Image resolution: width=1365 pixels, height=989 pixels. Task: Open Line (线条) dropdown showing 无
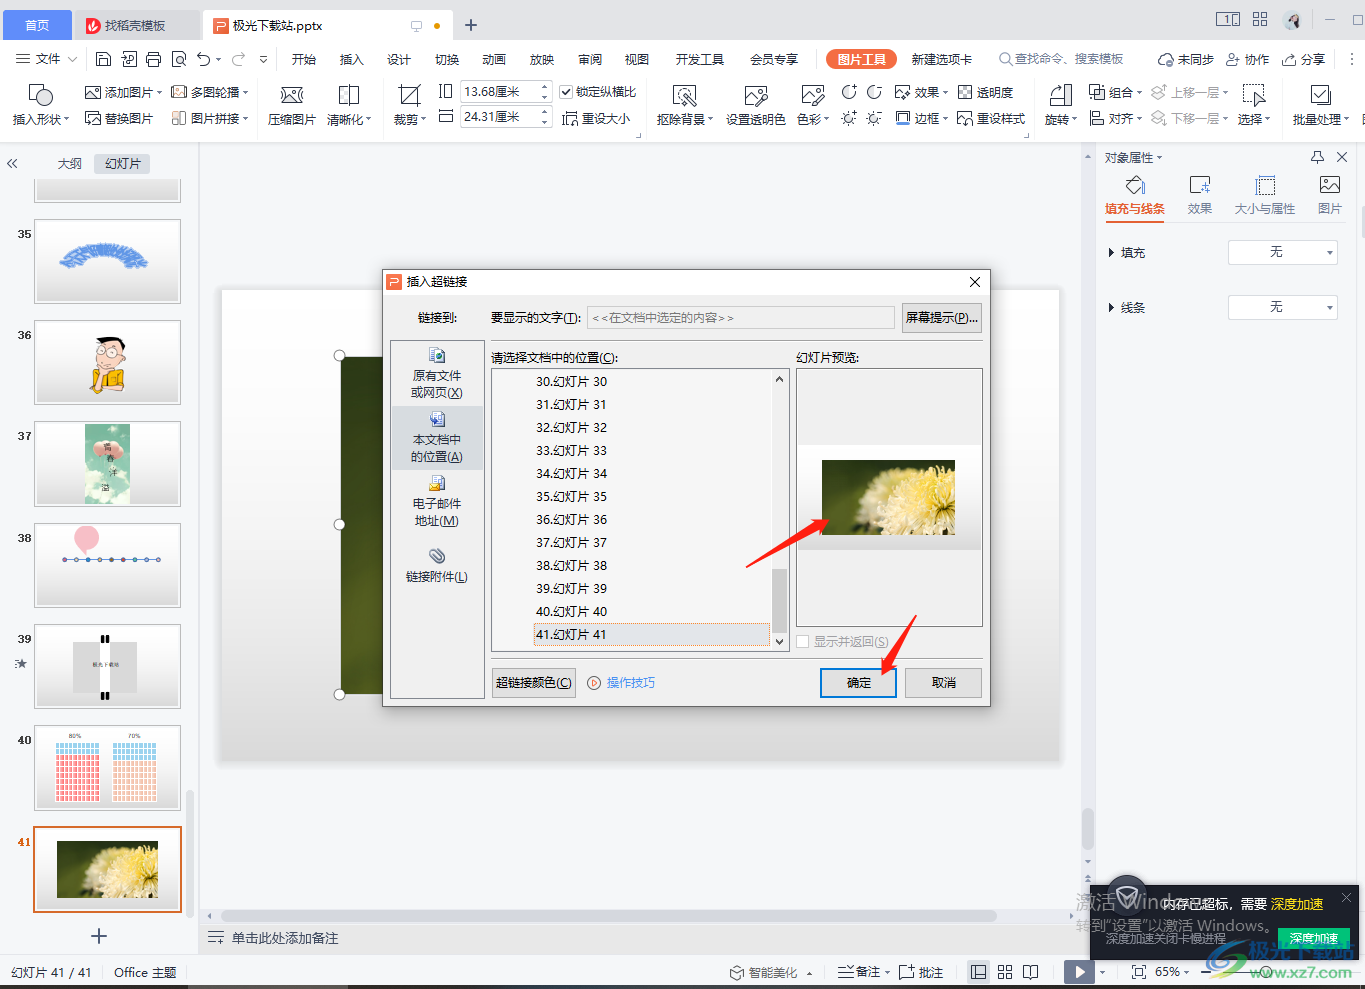click(x=1282, y=307)
